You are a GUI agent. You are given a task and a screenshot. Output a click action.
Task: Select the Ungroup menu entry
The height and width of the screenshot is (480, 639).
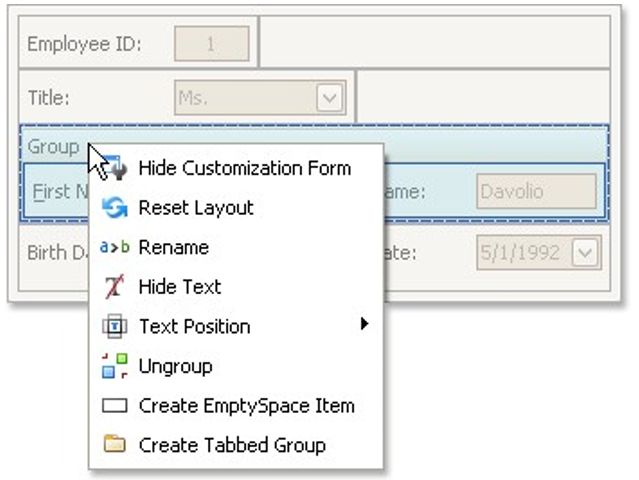point(175,366)
